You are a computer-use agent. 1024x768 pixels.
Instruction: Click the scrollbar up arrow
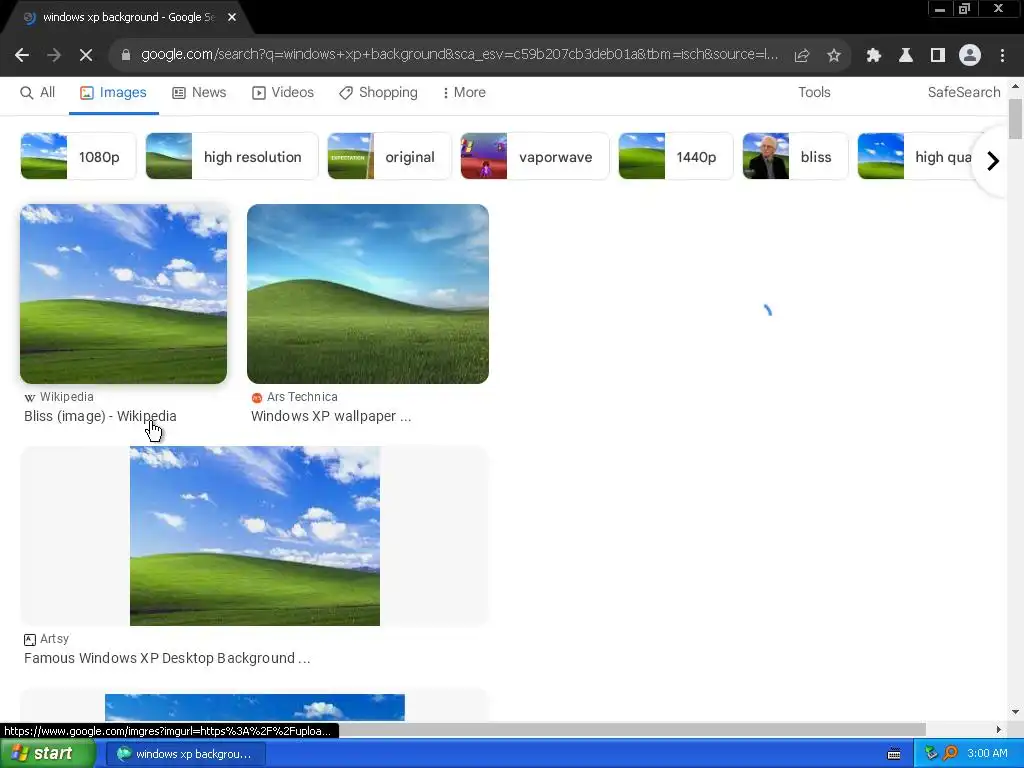coord(1016,86)
